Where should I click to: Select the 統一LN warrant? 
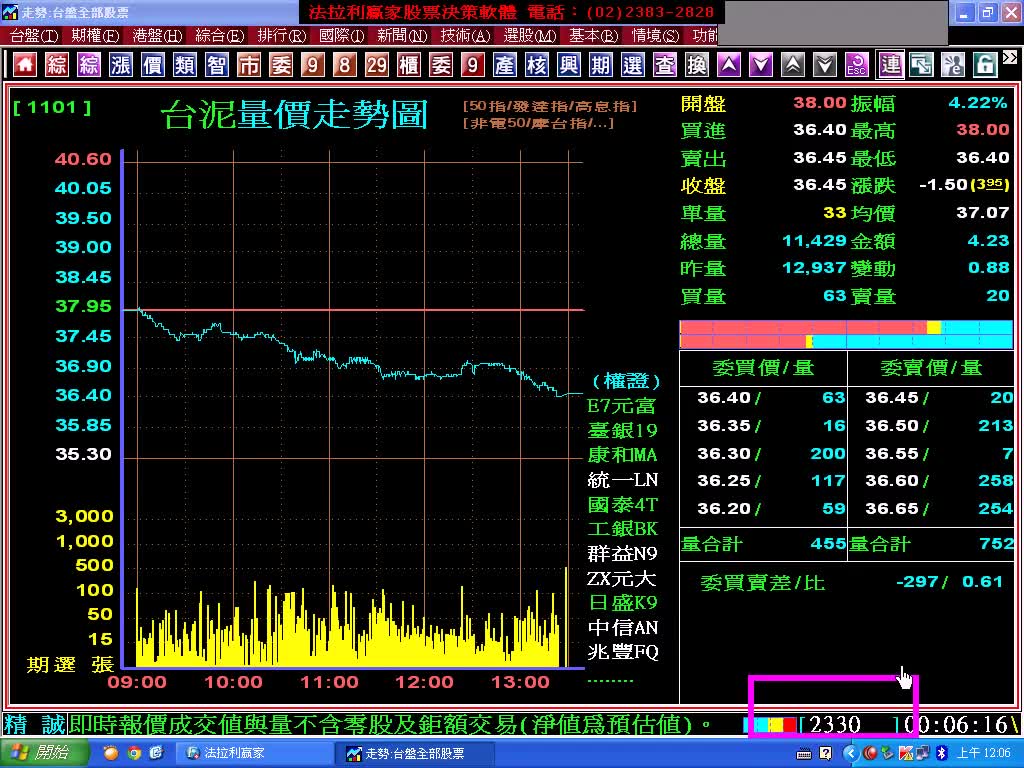point(622,480)
